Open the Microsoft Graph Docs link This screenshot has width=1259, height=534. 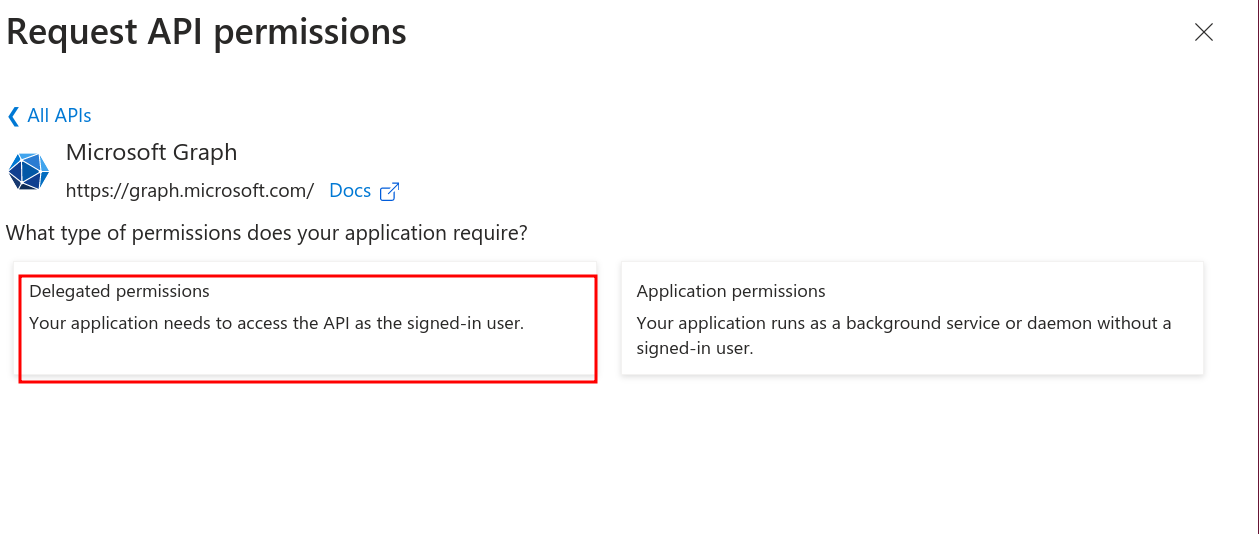click(350, 190)
